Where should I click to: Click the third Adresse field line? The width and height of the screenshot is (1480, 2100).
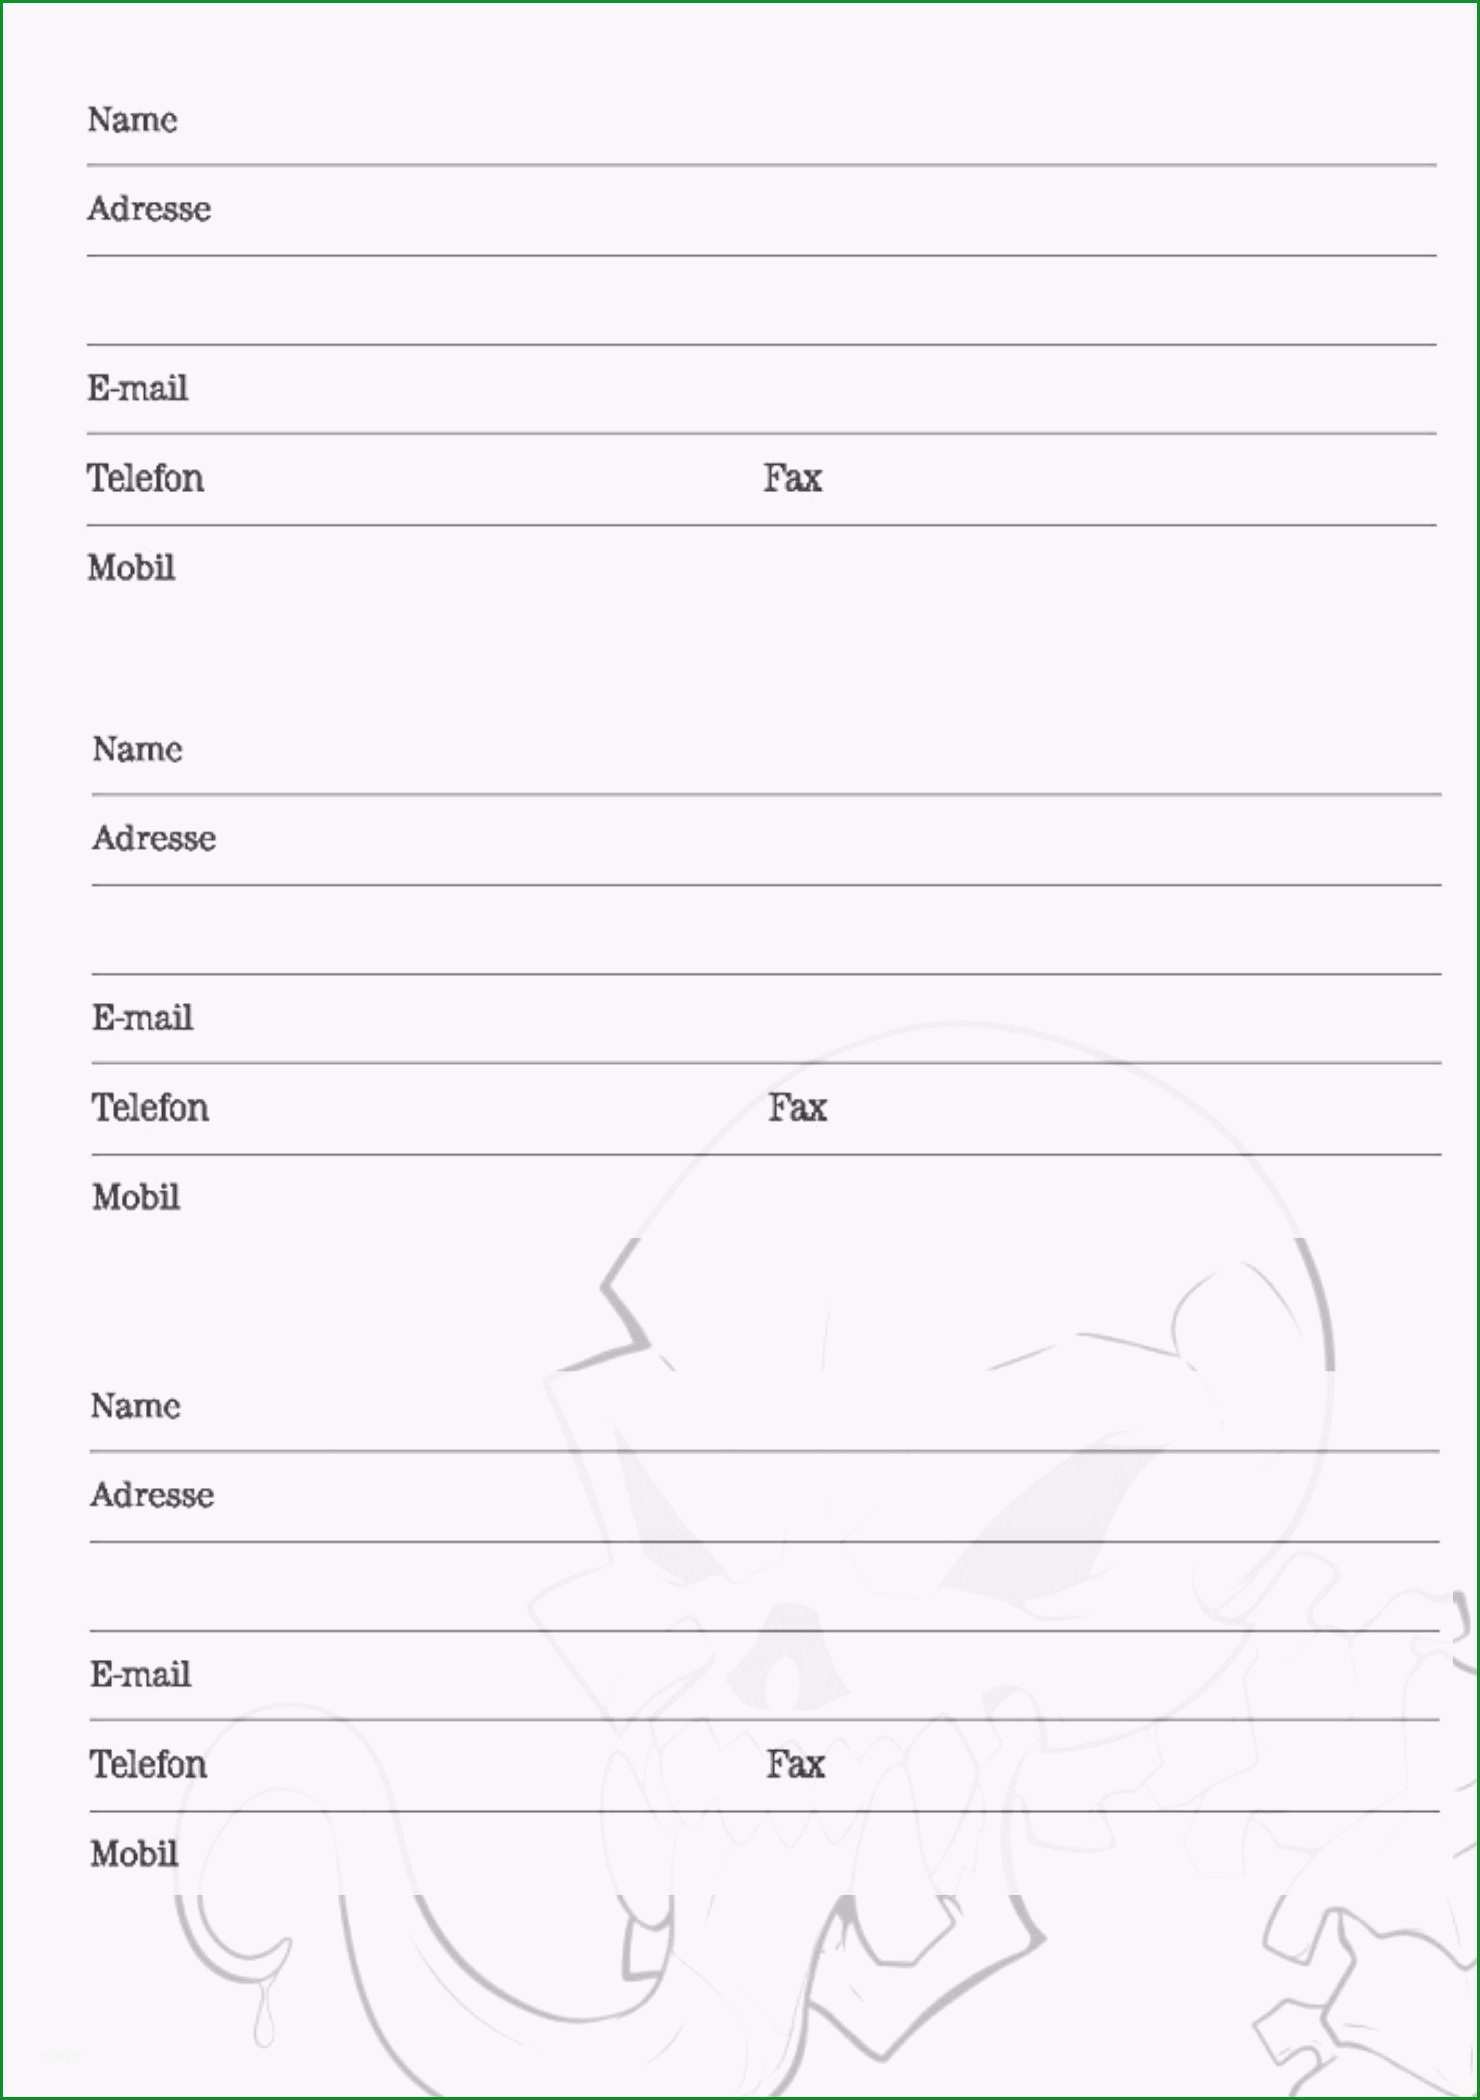point(764,1498)
